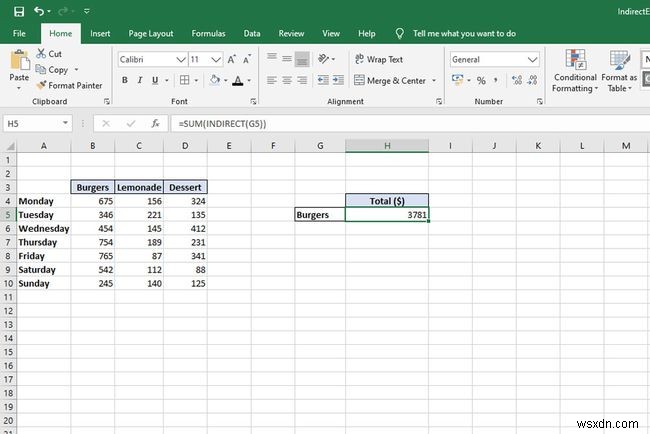Open the Clipboard dialog launcher
The height and width of the screenshot is (434, 650).
(x=107, y=101)
